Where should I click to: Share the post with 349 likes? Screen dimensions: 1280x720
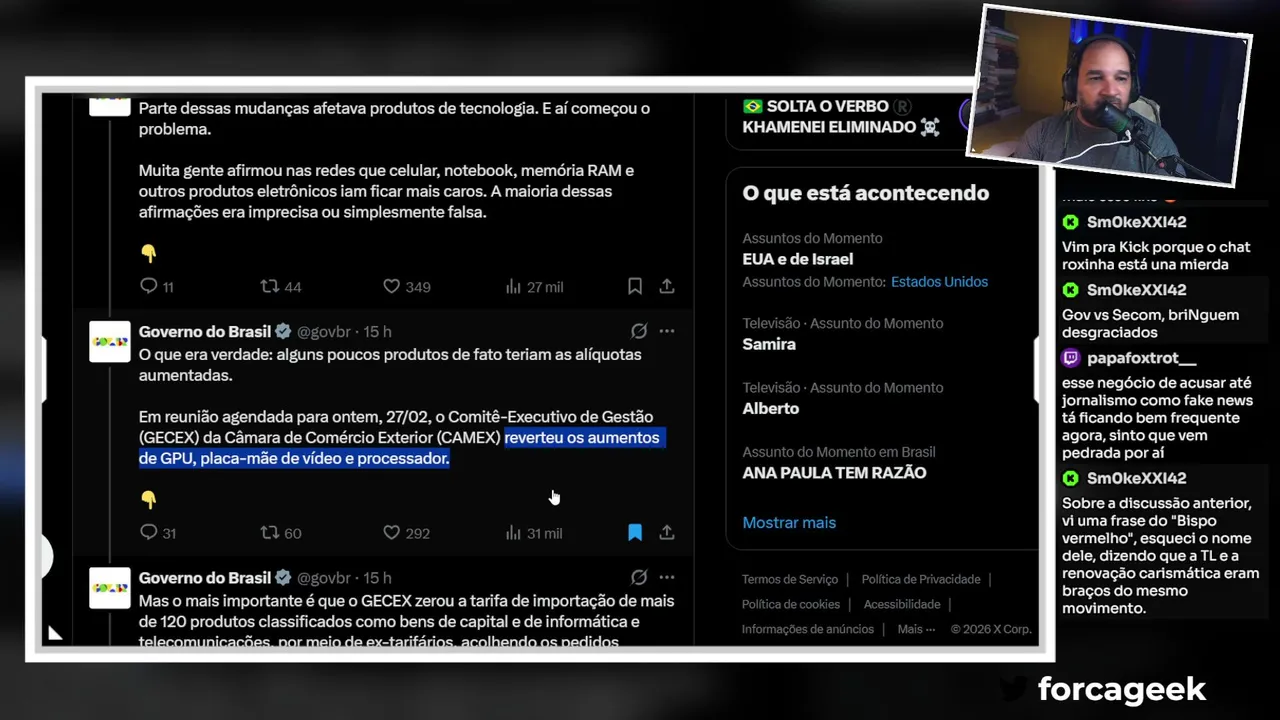[667, 287]
